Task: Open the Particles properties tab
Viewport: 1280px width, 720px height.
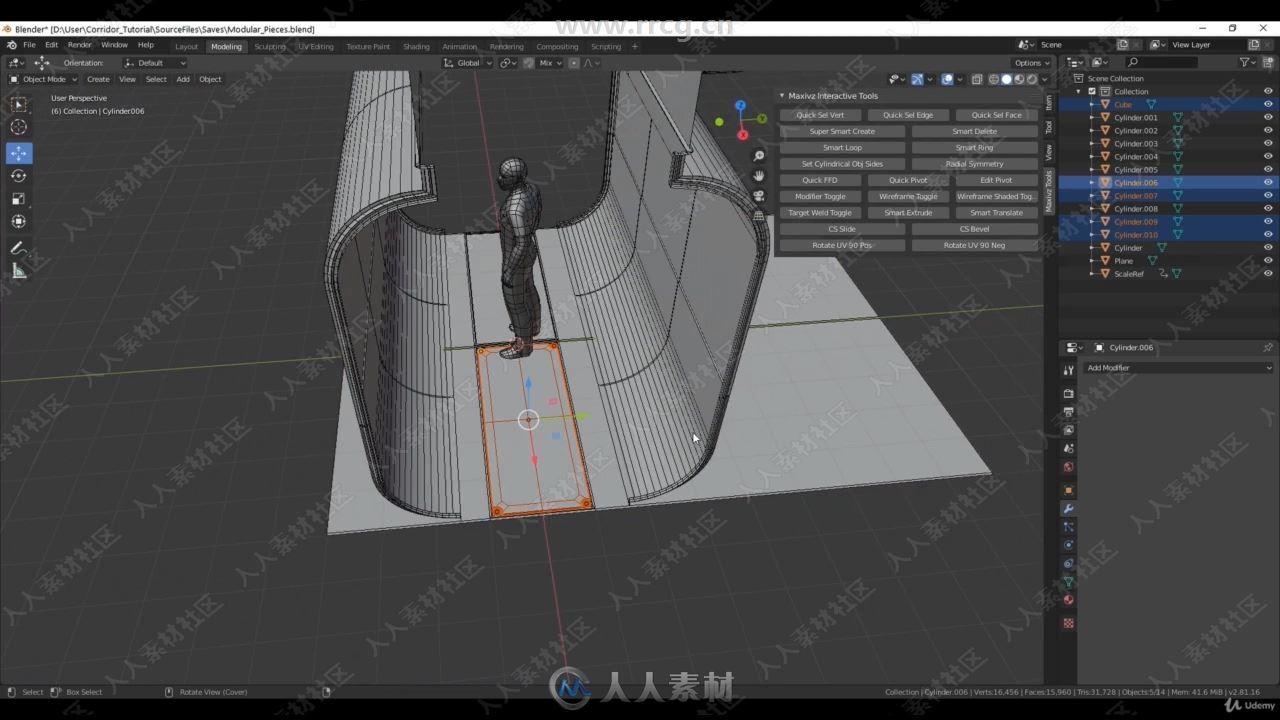Action: 1068,527
